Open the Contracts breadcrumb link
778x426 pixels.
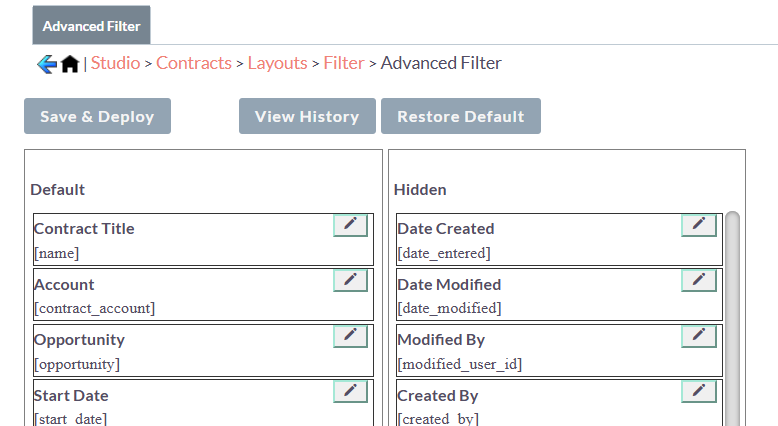pos(194,63)
